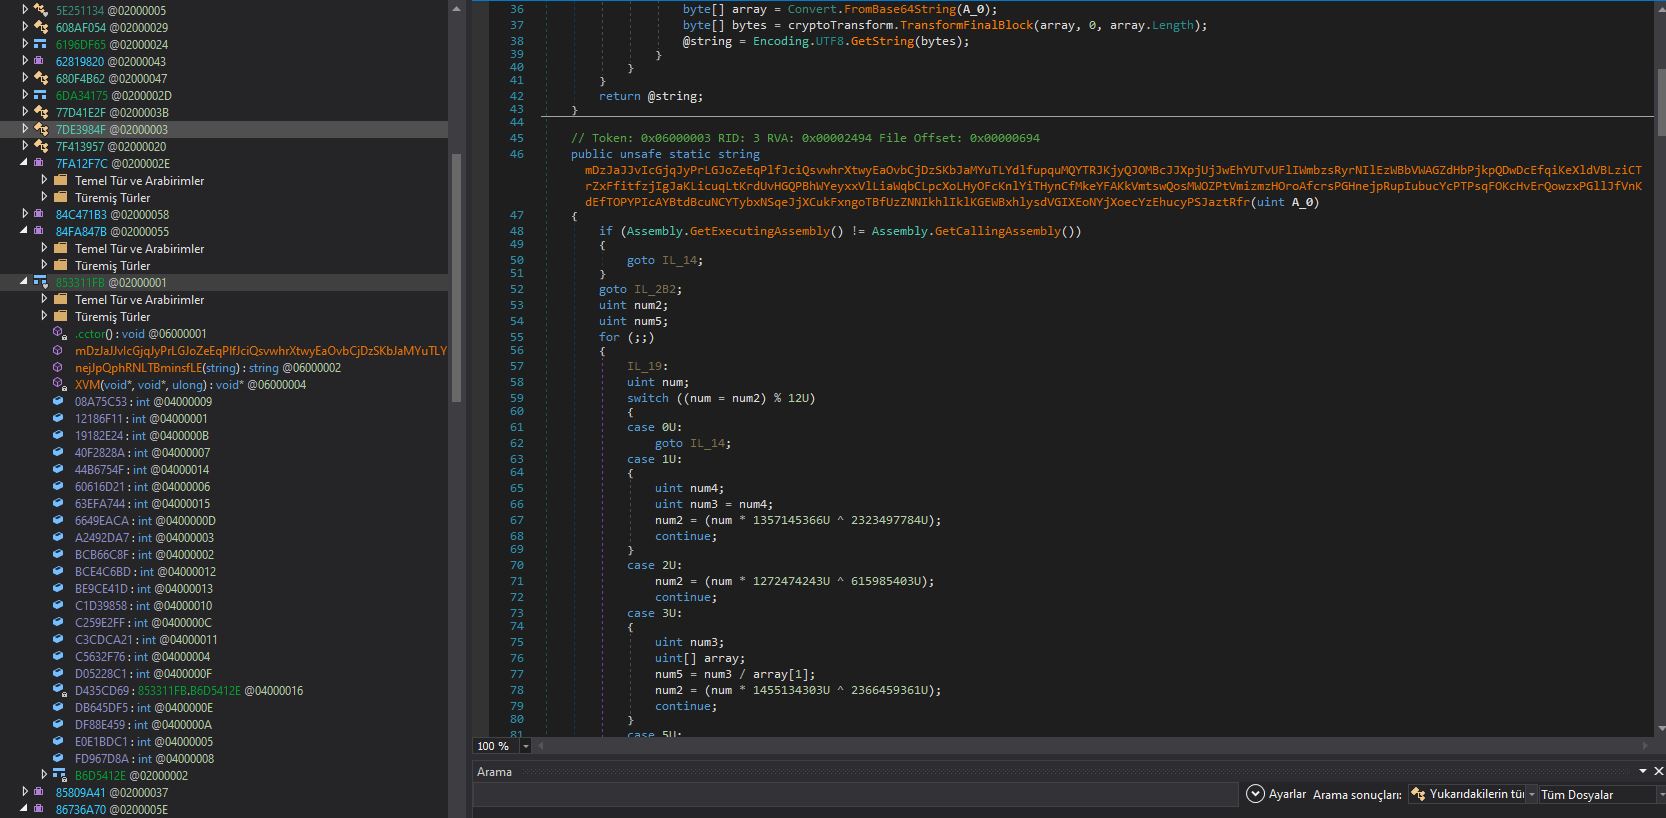
Task: Click the class icon beside 7F413957
Action: coord(41,146)
